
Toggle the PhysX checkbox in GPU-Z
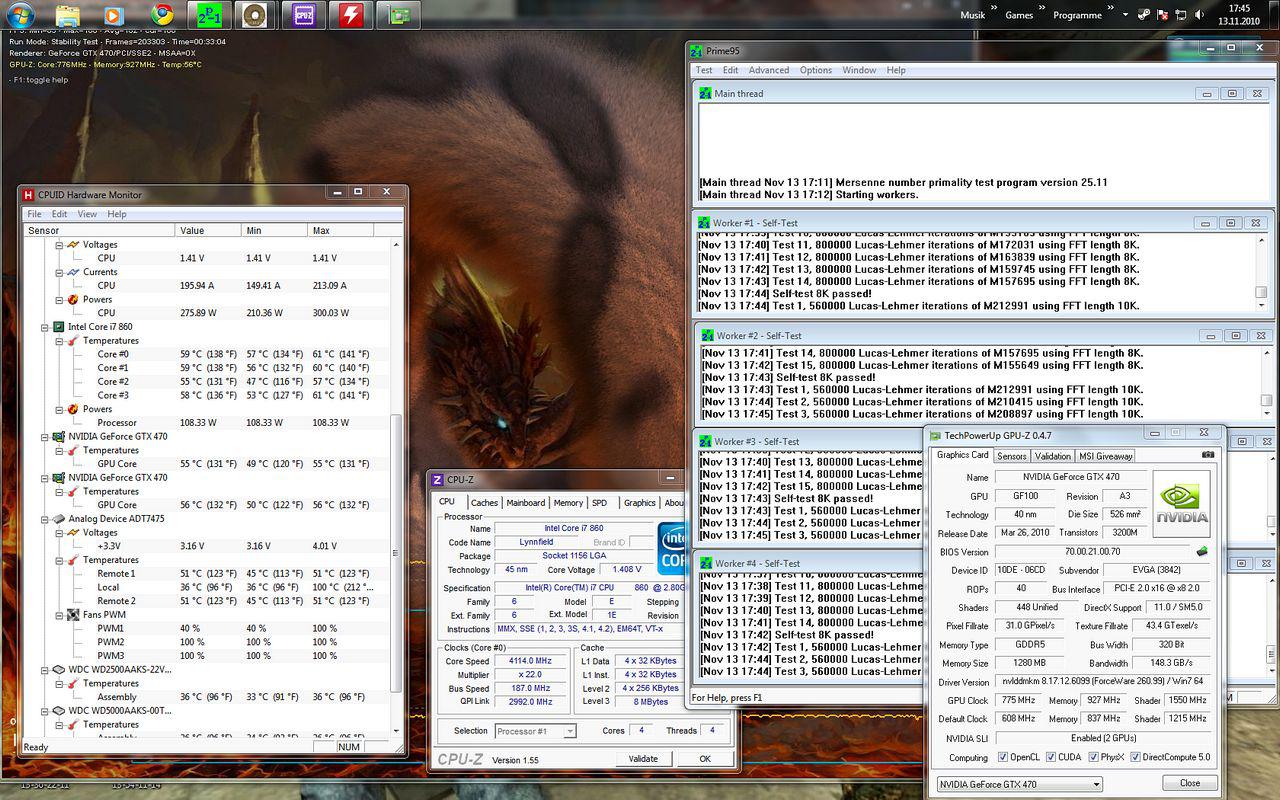click(1094, 757)
